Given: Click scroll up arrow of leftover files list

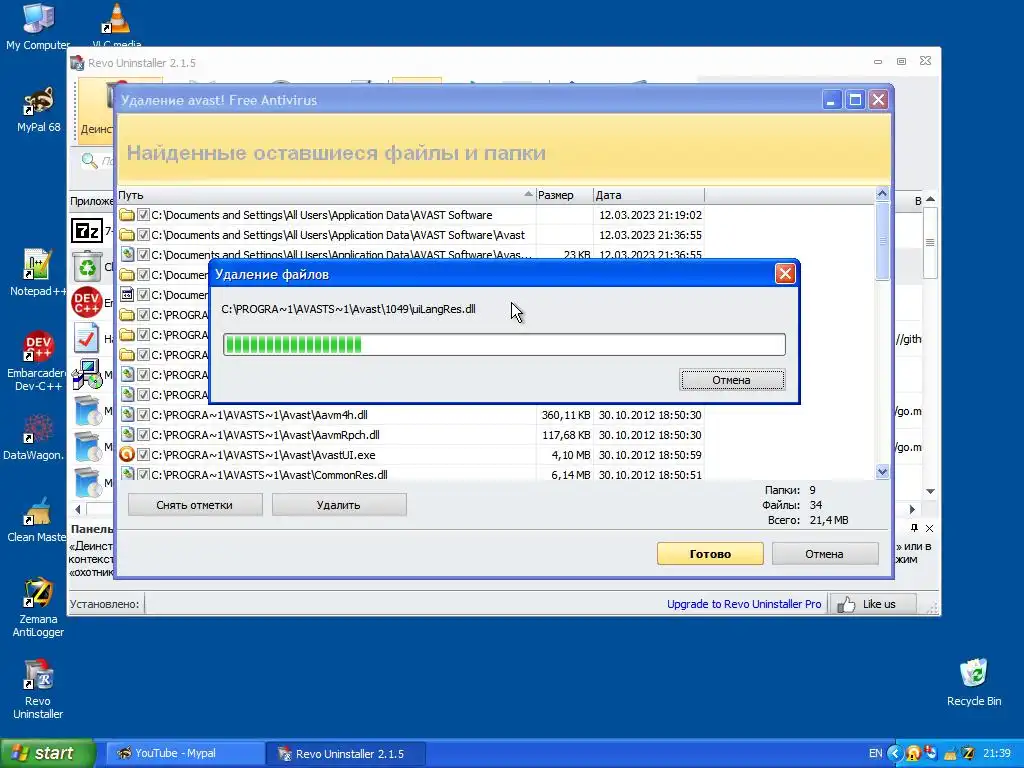Looking at the screenshot, I should [x=882, y=194].
